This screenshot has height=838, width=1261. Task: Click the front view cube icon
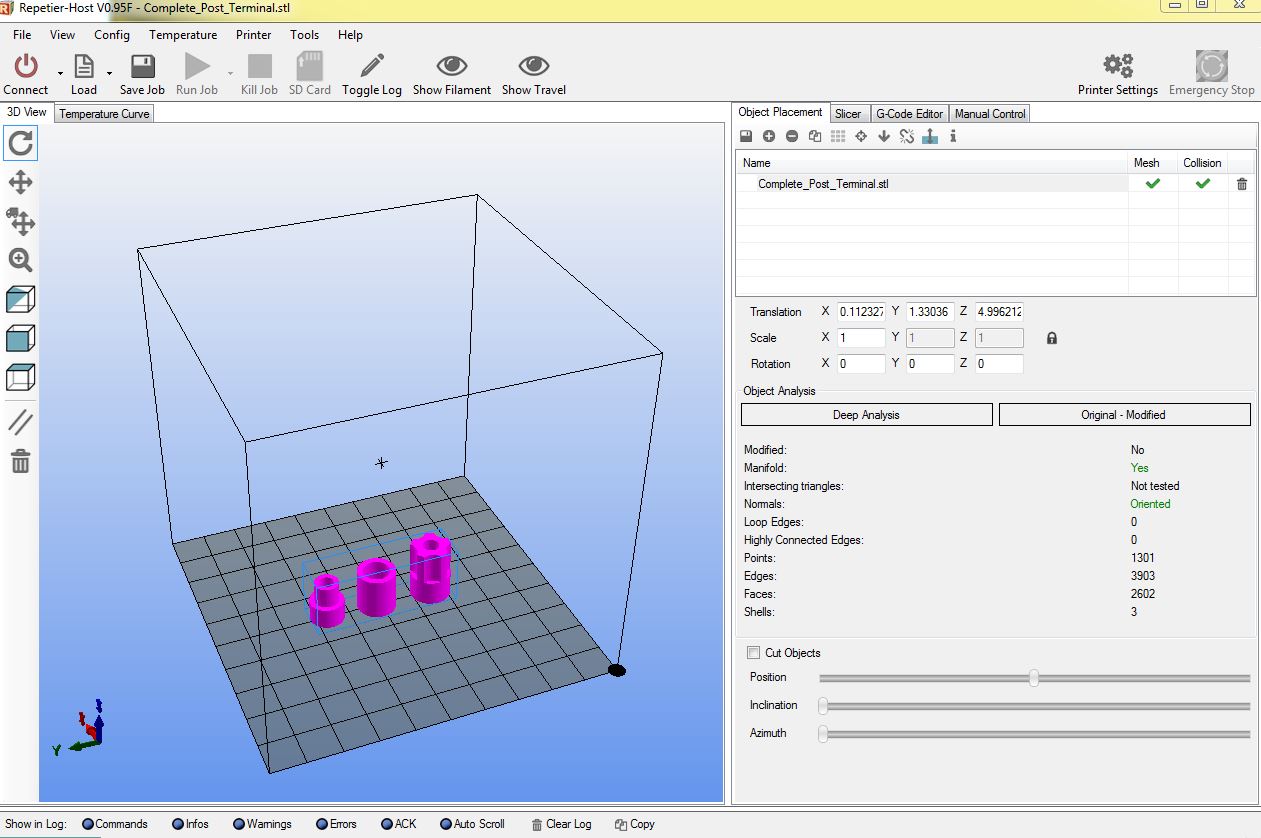[21, 338]
